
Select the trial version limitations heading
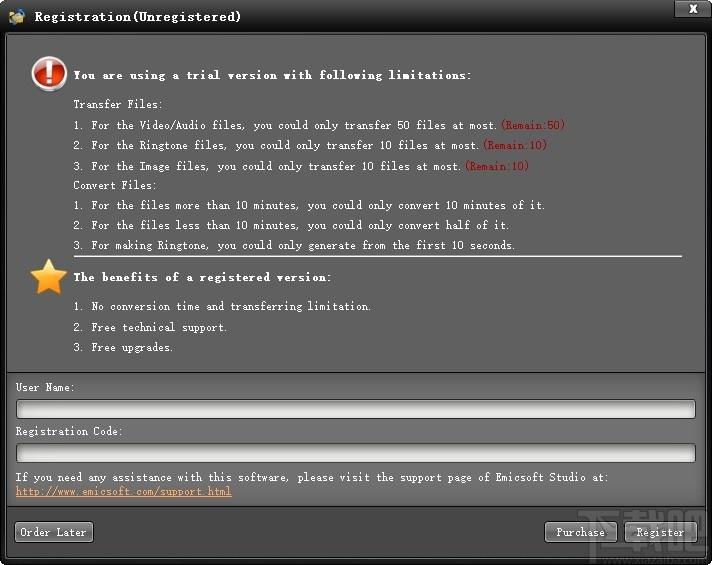[272, 75]
